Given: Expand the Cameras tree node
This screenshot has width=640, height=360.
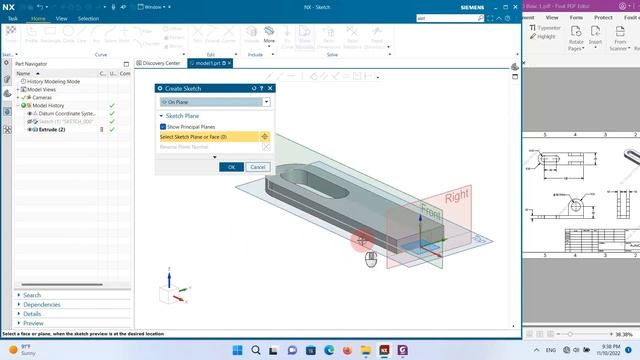Looking at the screenshot, I should pos(18,98).
